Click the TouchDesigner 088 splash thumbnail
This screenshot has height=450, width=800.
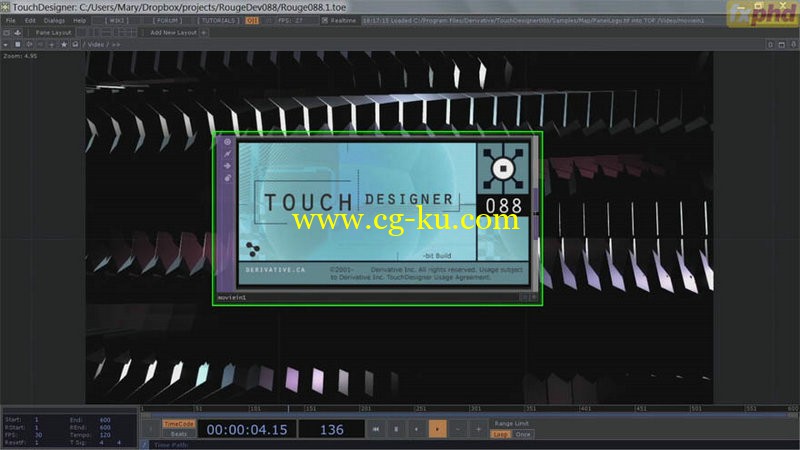pyautogui.click(x=384, y=212)
